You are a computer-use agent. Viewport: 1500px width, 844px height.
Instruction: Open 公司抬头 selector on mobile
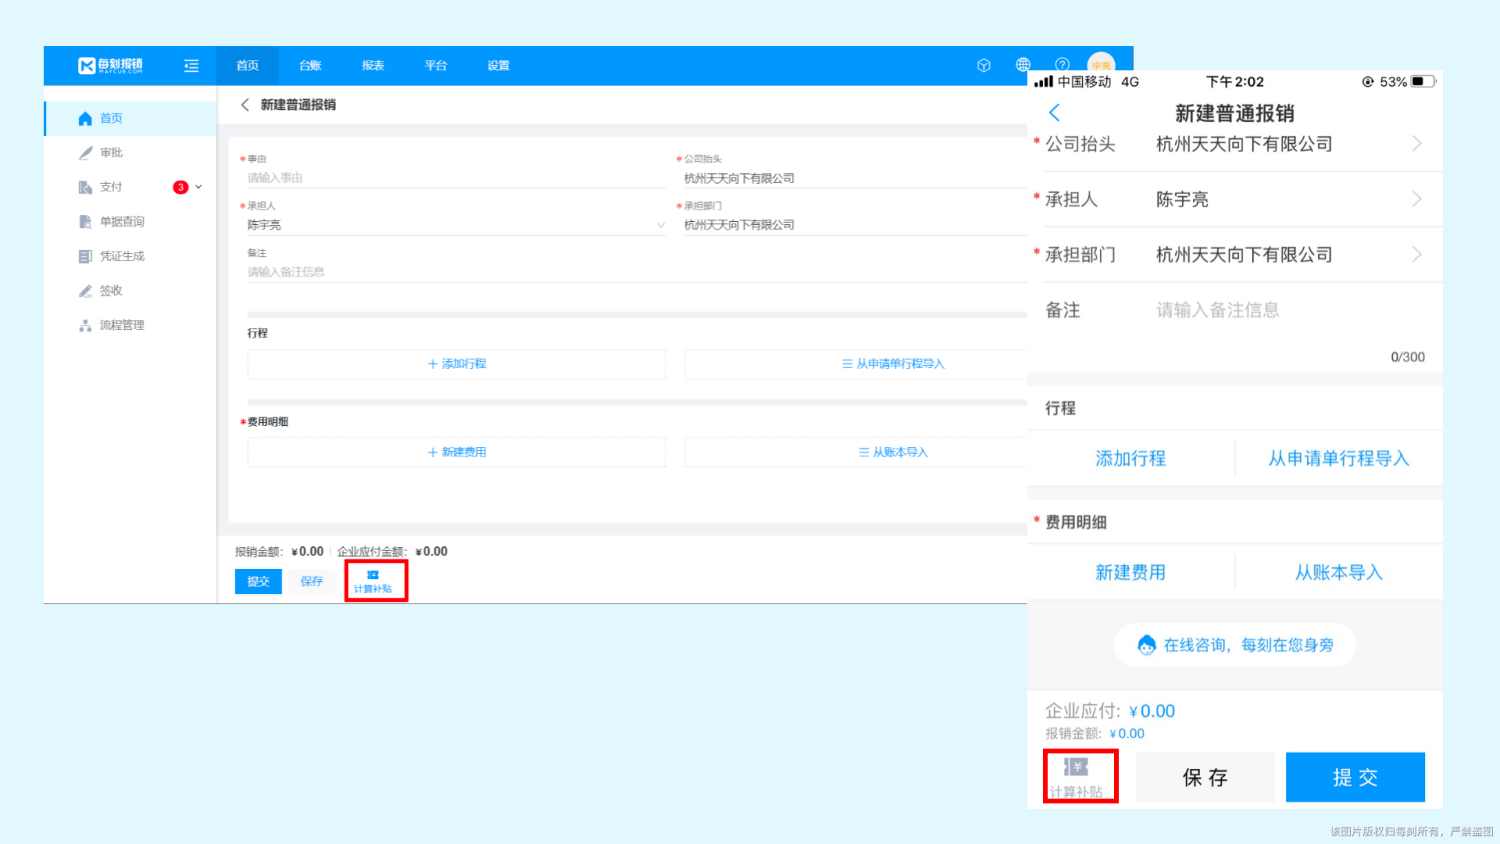(1416, 144)
